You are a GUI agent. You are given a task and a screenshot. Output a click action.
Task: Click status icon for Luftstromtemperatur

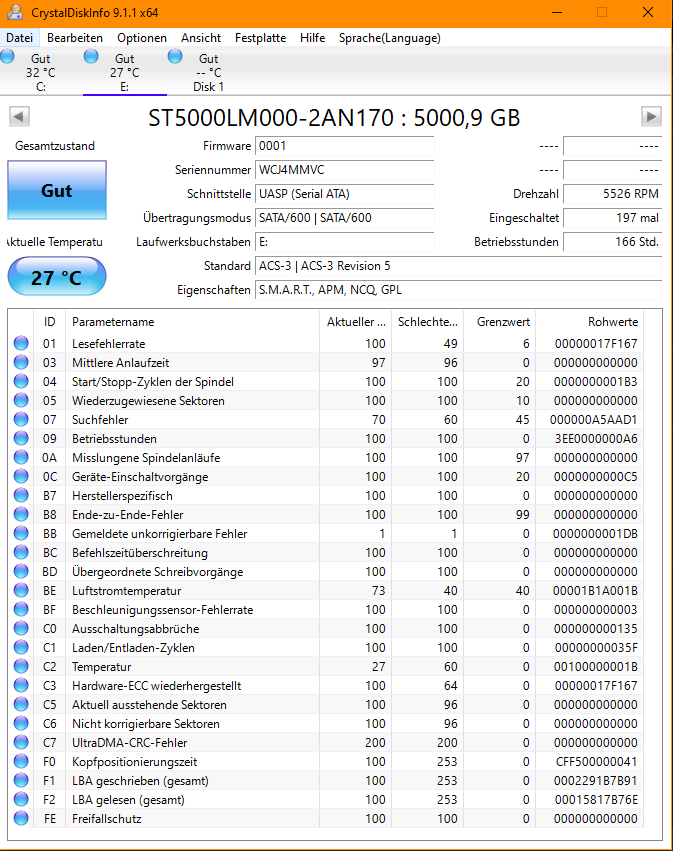(x=21, y=590)
